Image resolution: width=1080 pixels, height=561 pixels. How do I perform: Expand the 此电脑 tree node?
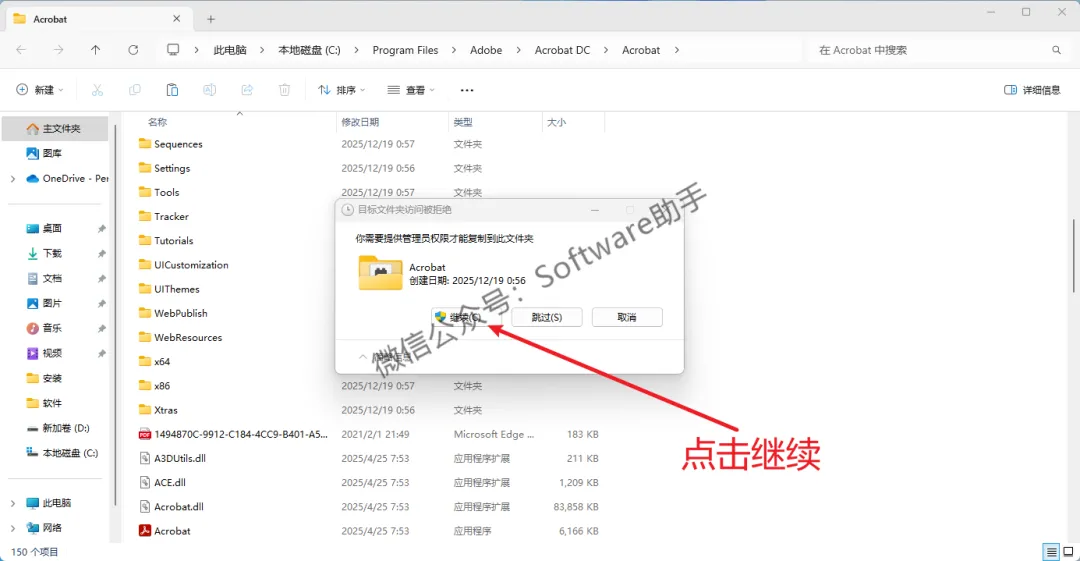point(12,503)
